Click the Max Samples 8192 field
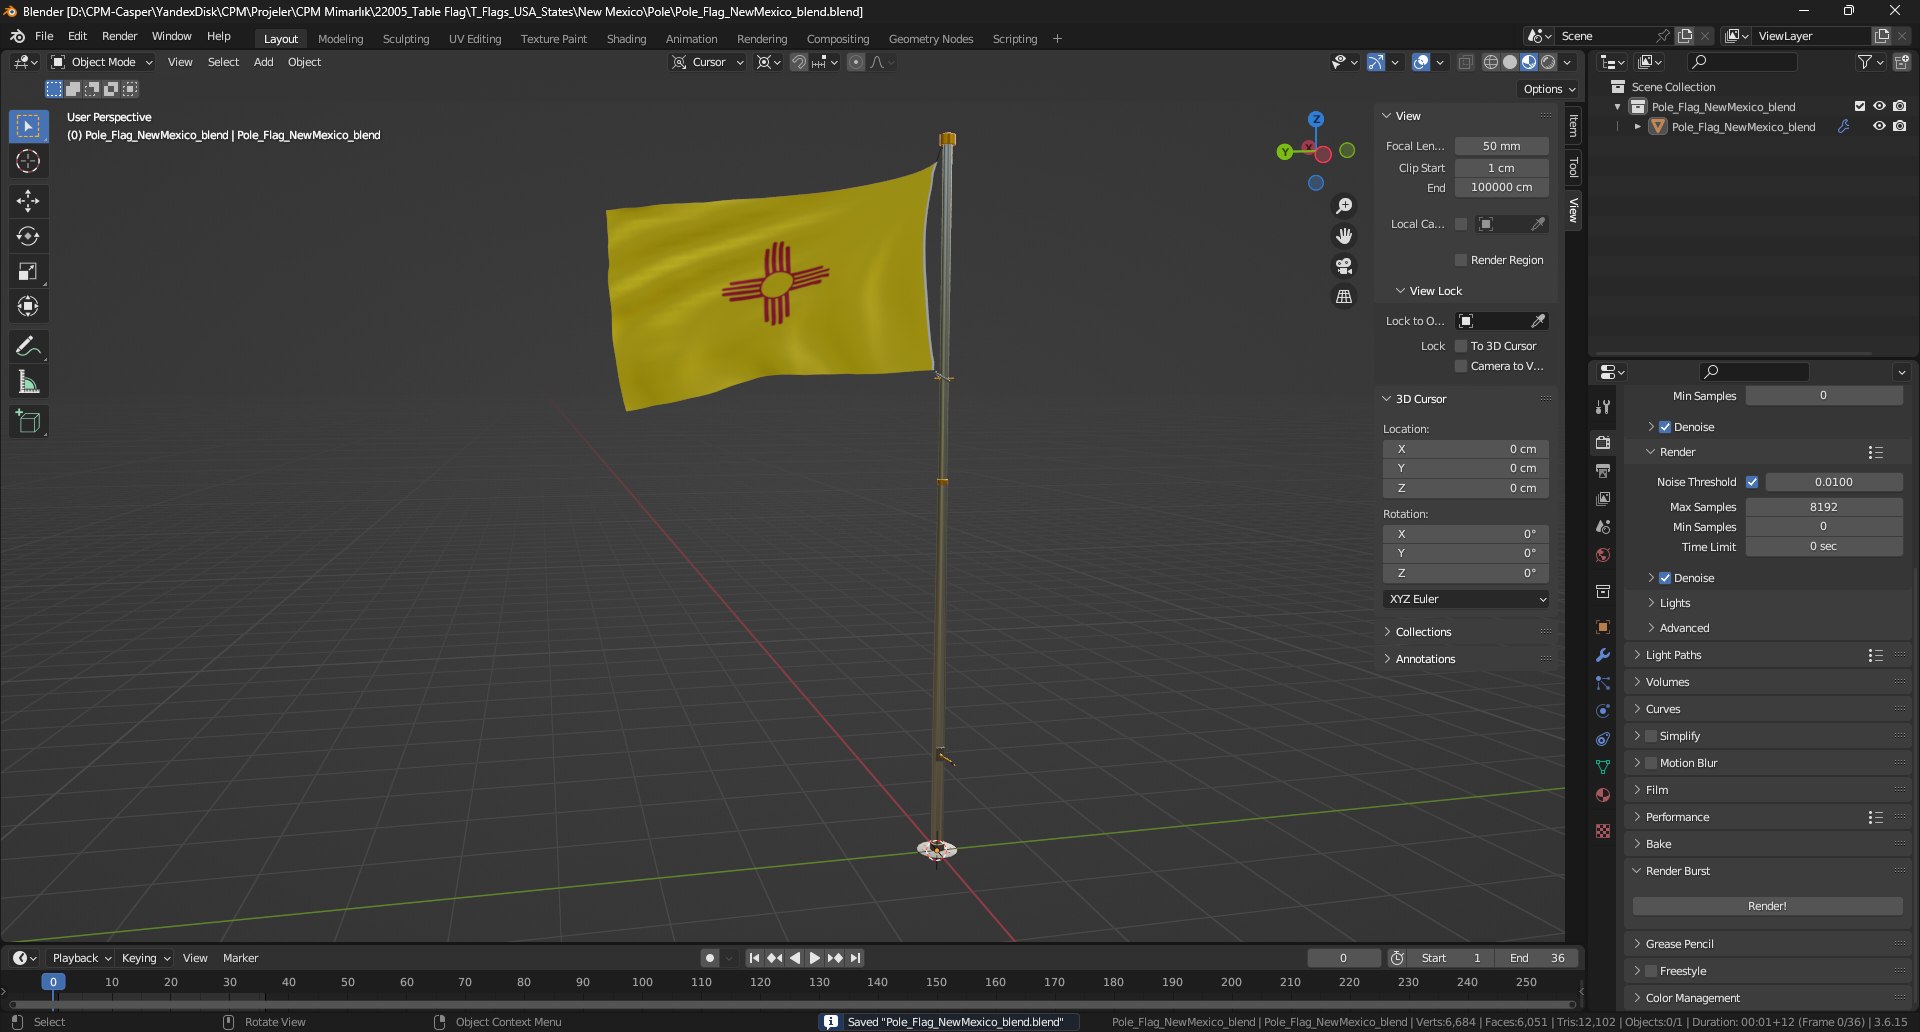This screenshot has width=1920, height=1032. tap(1824, 507)
